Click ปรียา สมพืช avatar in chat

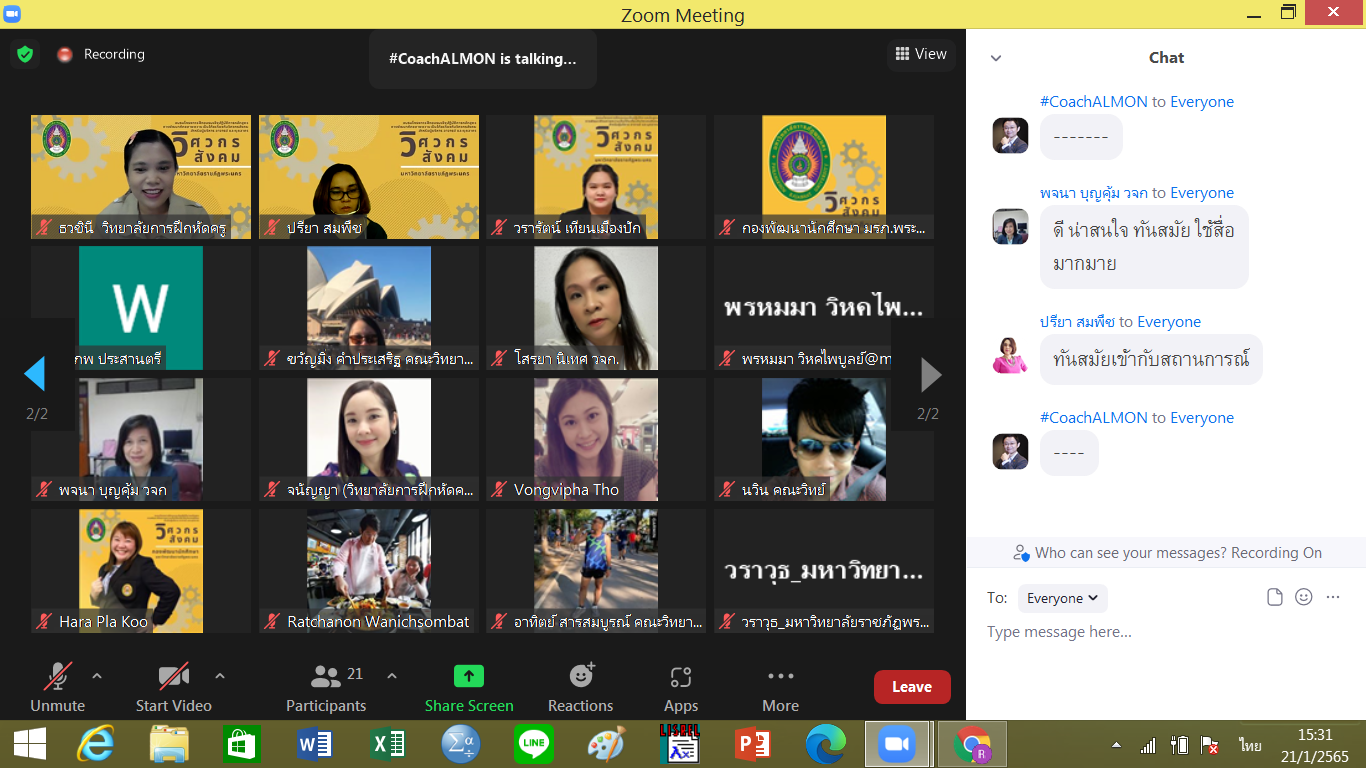[1010, 355]
